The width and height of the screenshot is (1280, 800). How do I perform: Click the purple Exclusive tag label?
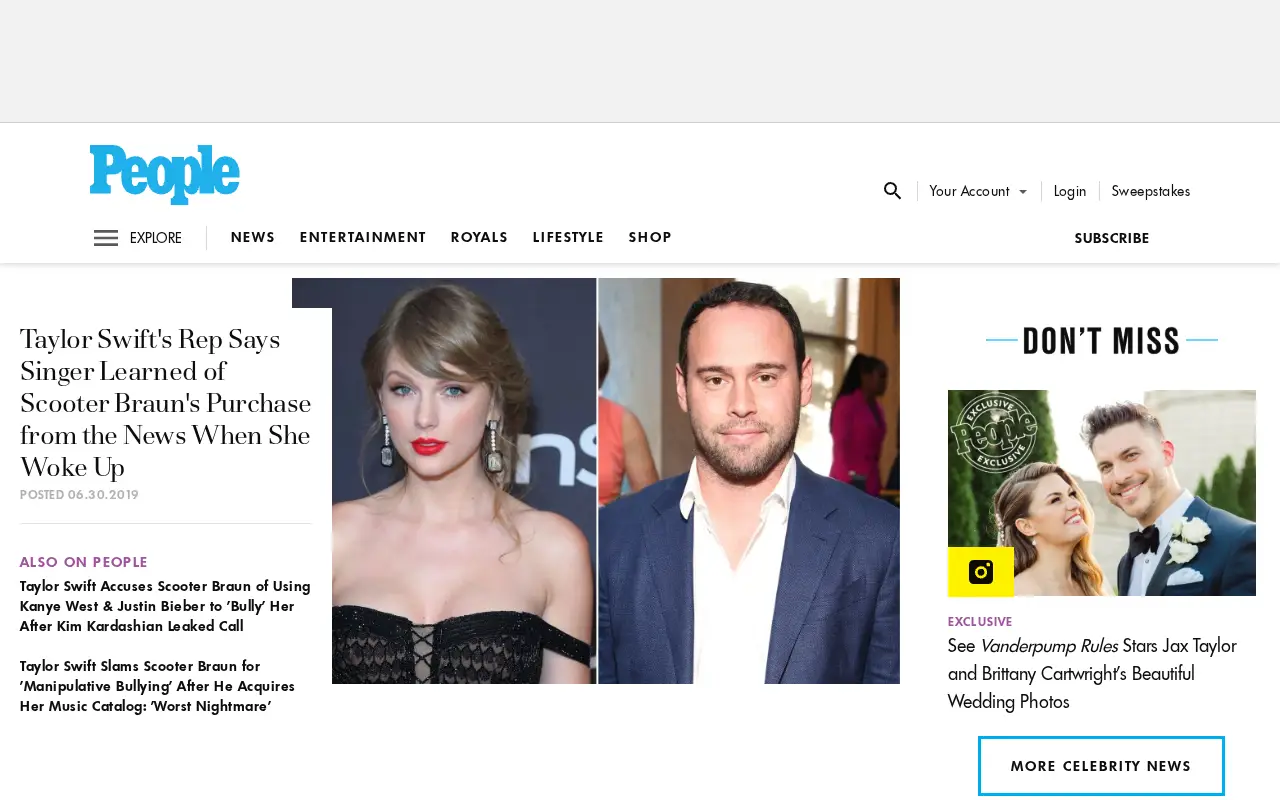[x=980, y=621]
